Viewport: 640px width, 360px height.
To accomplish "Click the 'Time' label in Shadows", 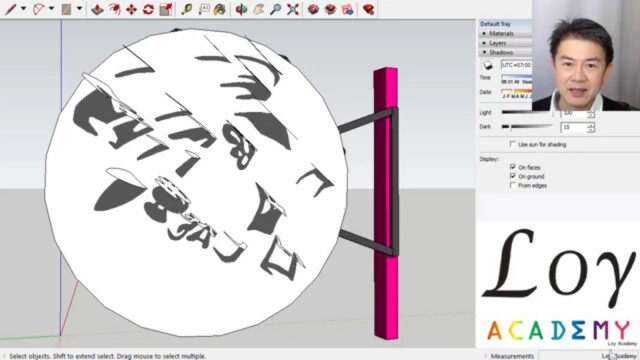I will click(x=485, y=77).
